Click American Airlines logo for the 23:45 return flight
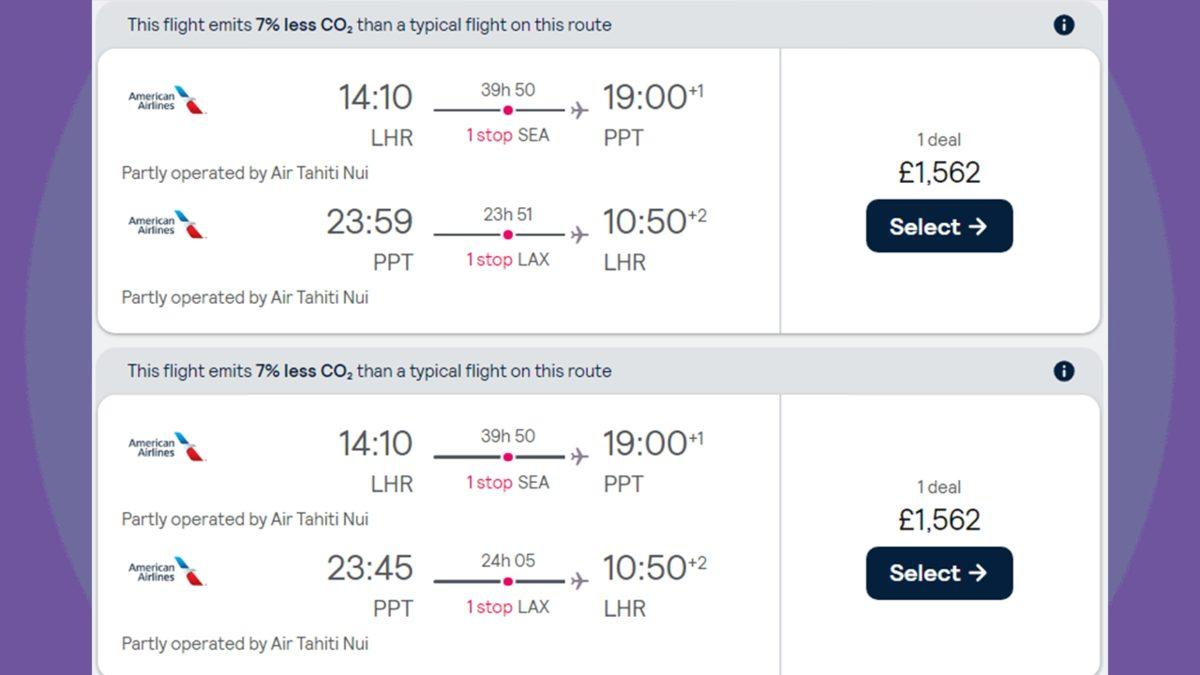This screenshot has width=1200, height=675. tap(167, 571)
